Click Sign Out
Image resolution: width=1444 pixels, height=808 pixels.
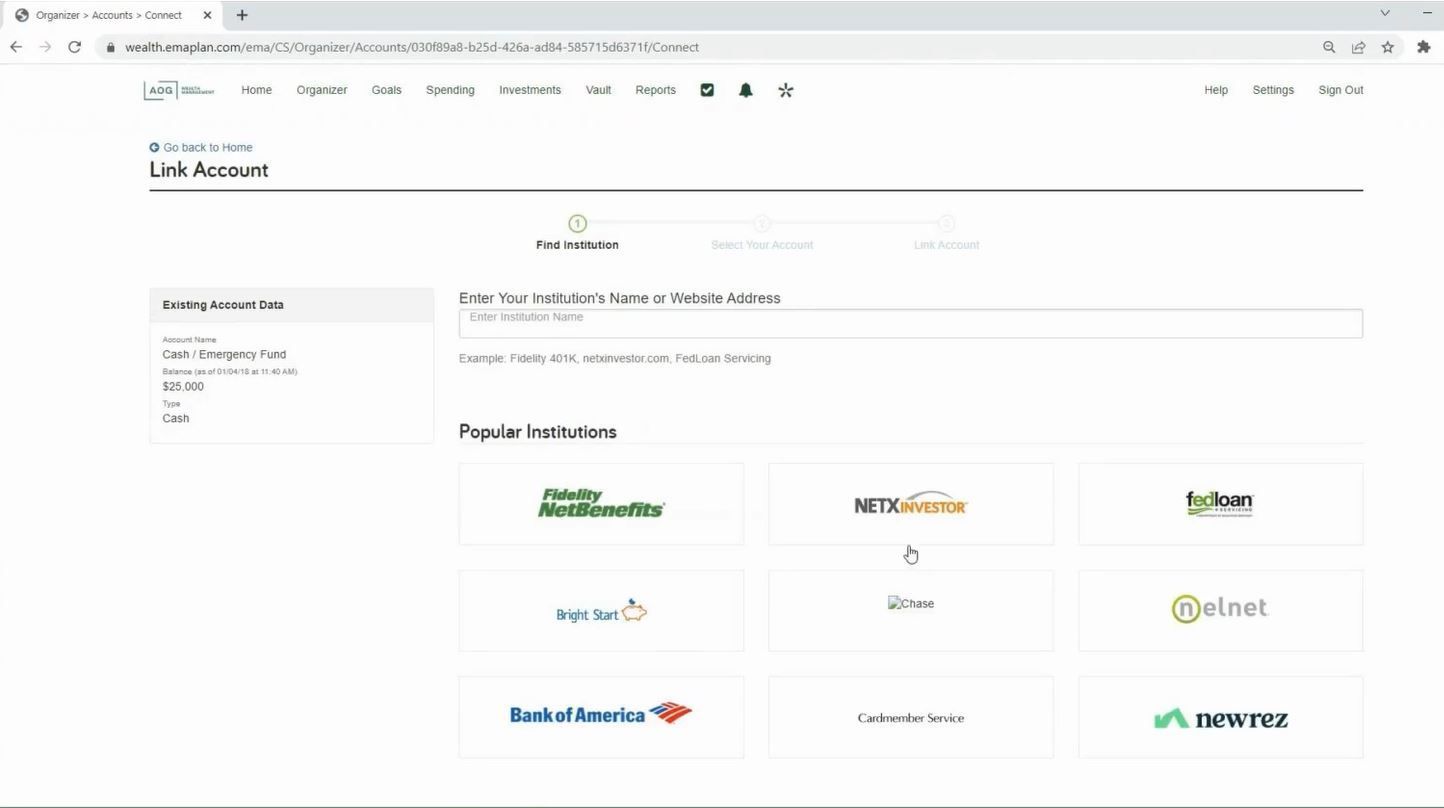[x=1341, y=90]
